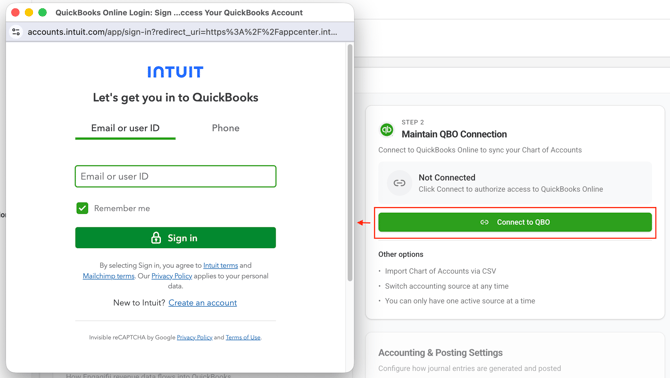The image size is (670, 378).
Task: Open the Intuit terms link
Action: click(x=220, y=265)
